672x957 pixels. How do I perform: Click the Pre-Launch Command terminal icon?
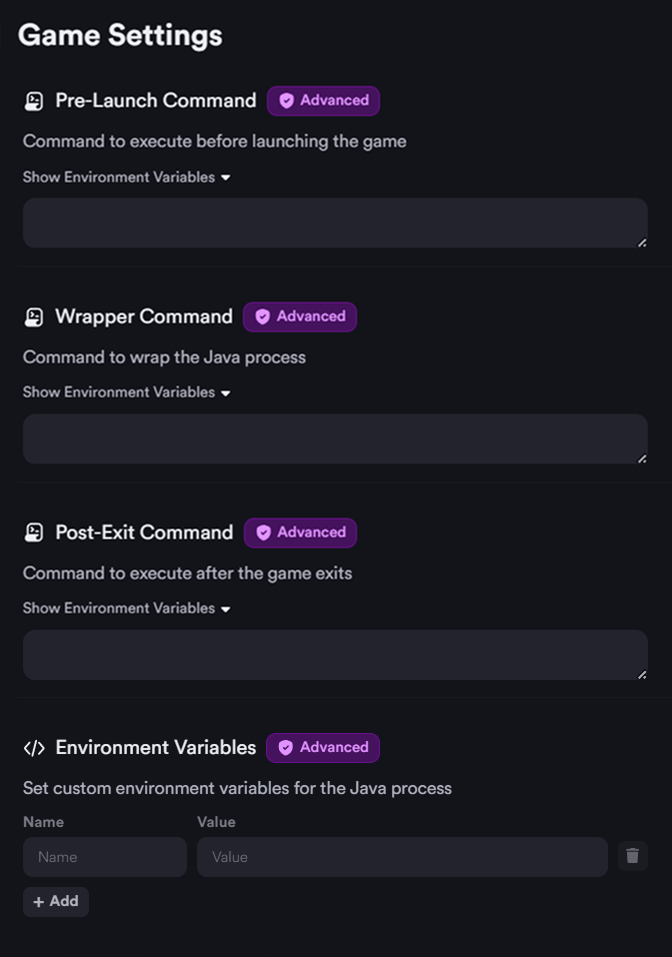[34, 101]
